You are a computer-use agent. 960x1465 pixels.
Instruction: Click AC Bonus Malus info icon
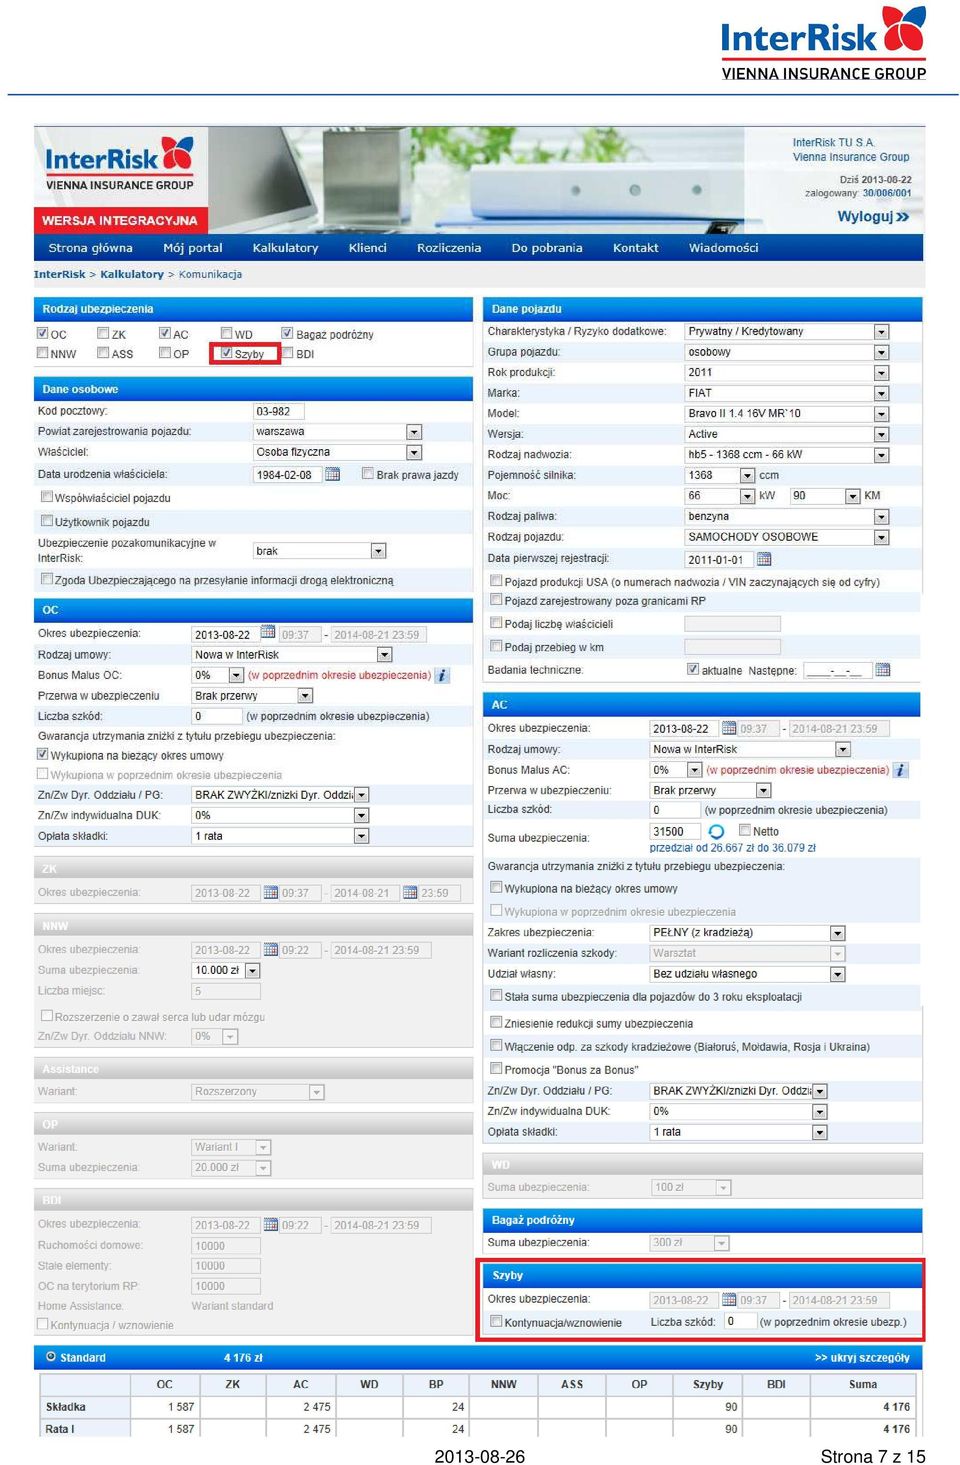coord(901,770)
